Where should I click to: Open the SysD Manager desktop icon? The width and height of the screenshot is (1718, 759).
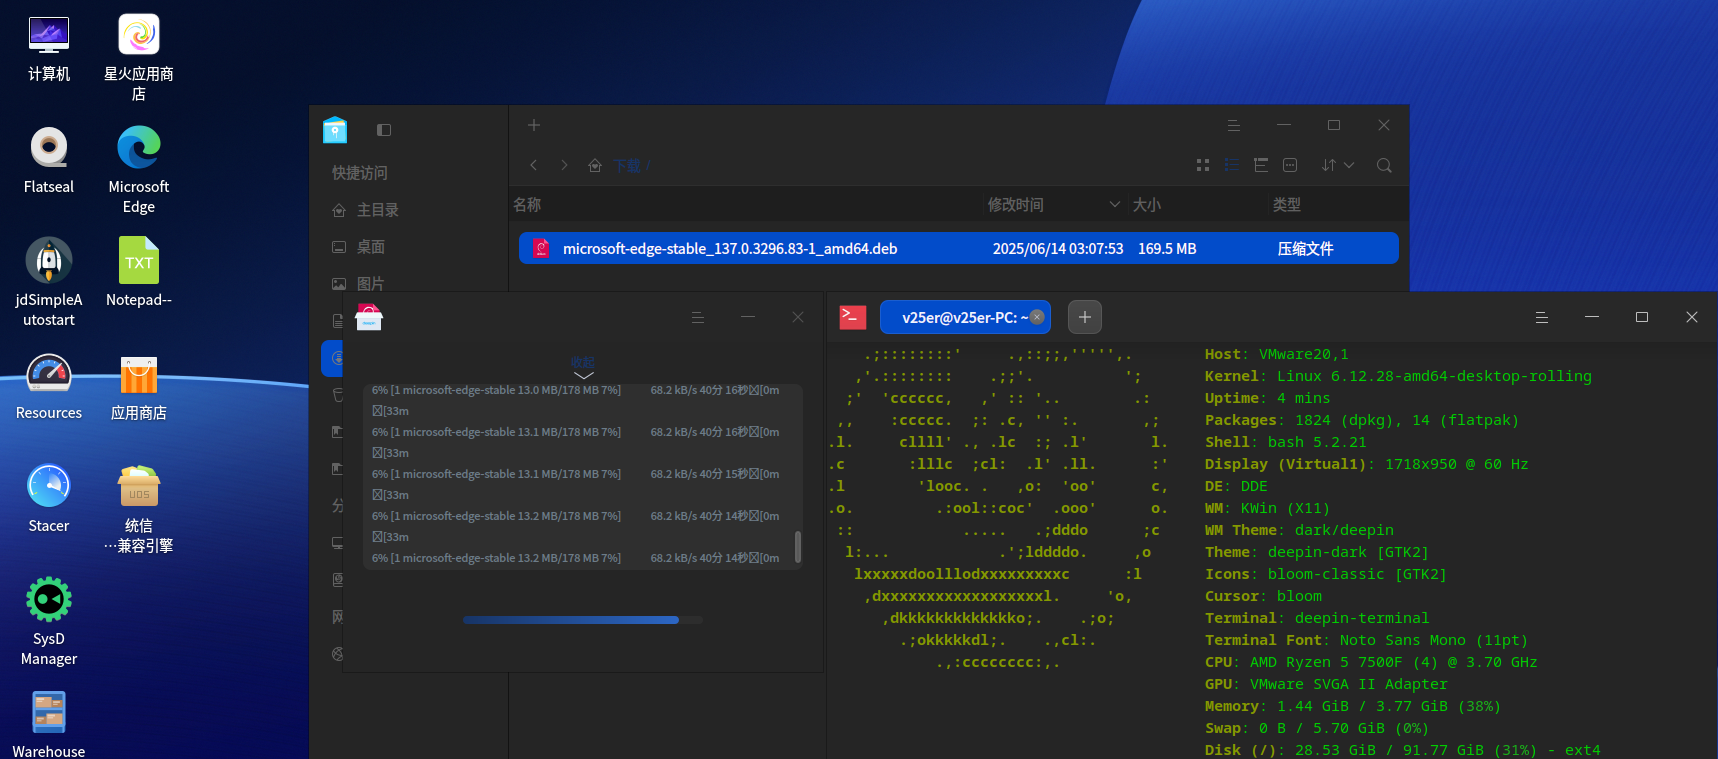49,621
